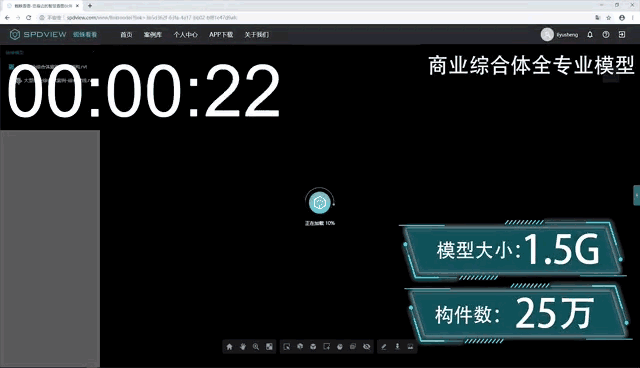Open the APP下载 menu item
Viewport: 640px width, 368px height.
221,35
